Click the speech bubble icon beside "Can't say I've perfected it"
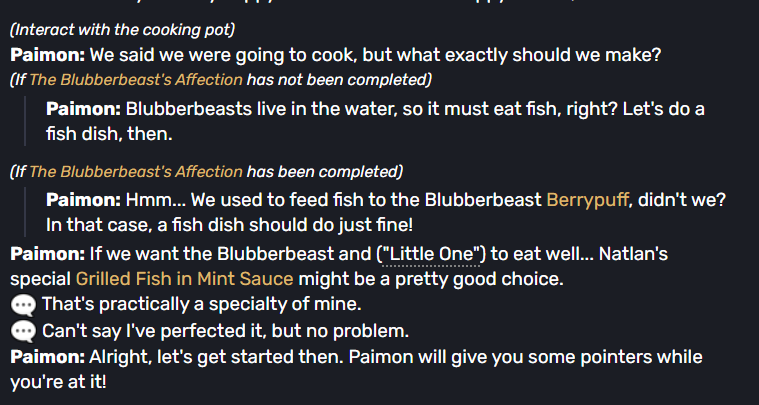Viewport: 759px width, 405px height. point(23,332)
